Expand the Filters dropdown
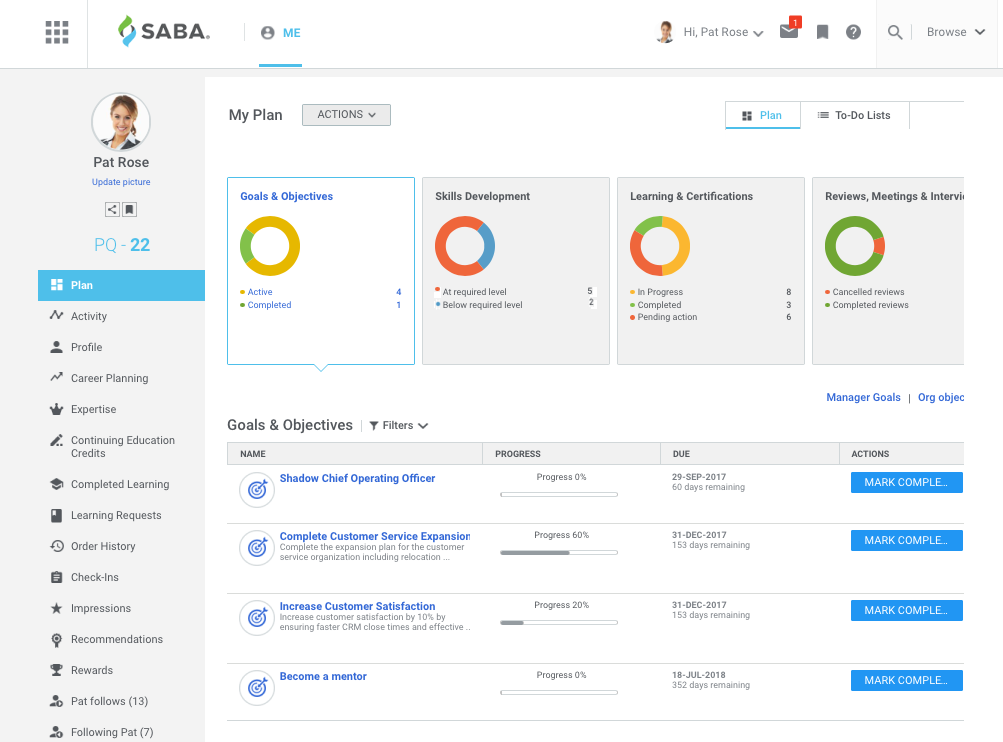The width and height of the screenshot is (1003, 742). pyautogui.click(x=399, y=425)
